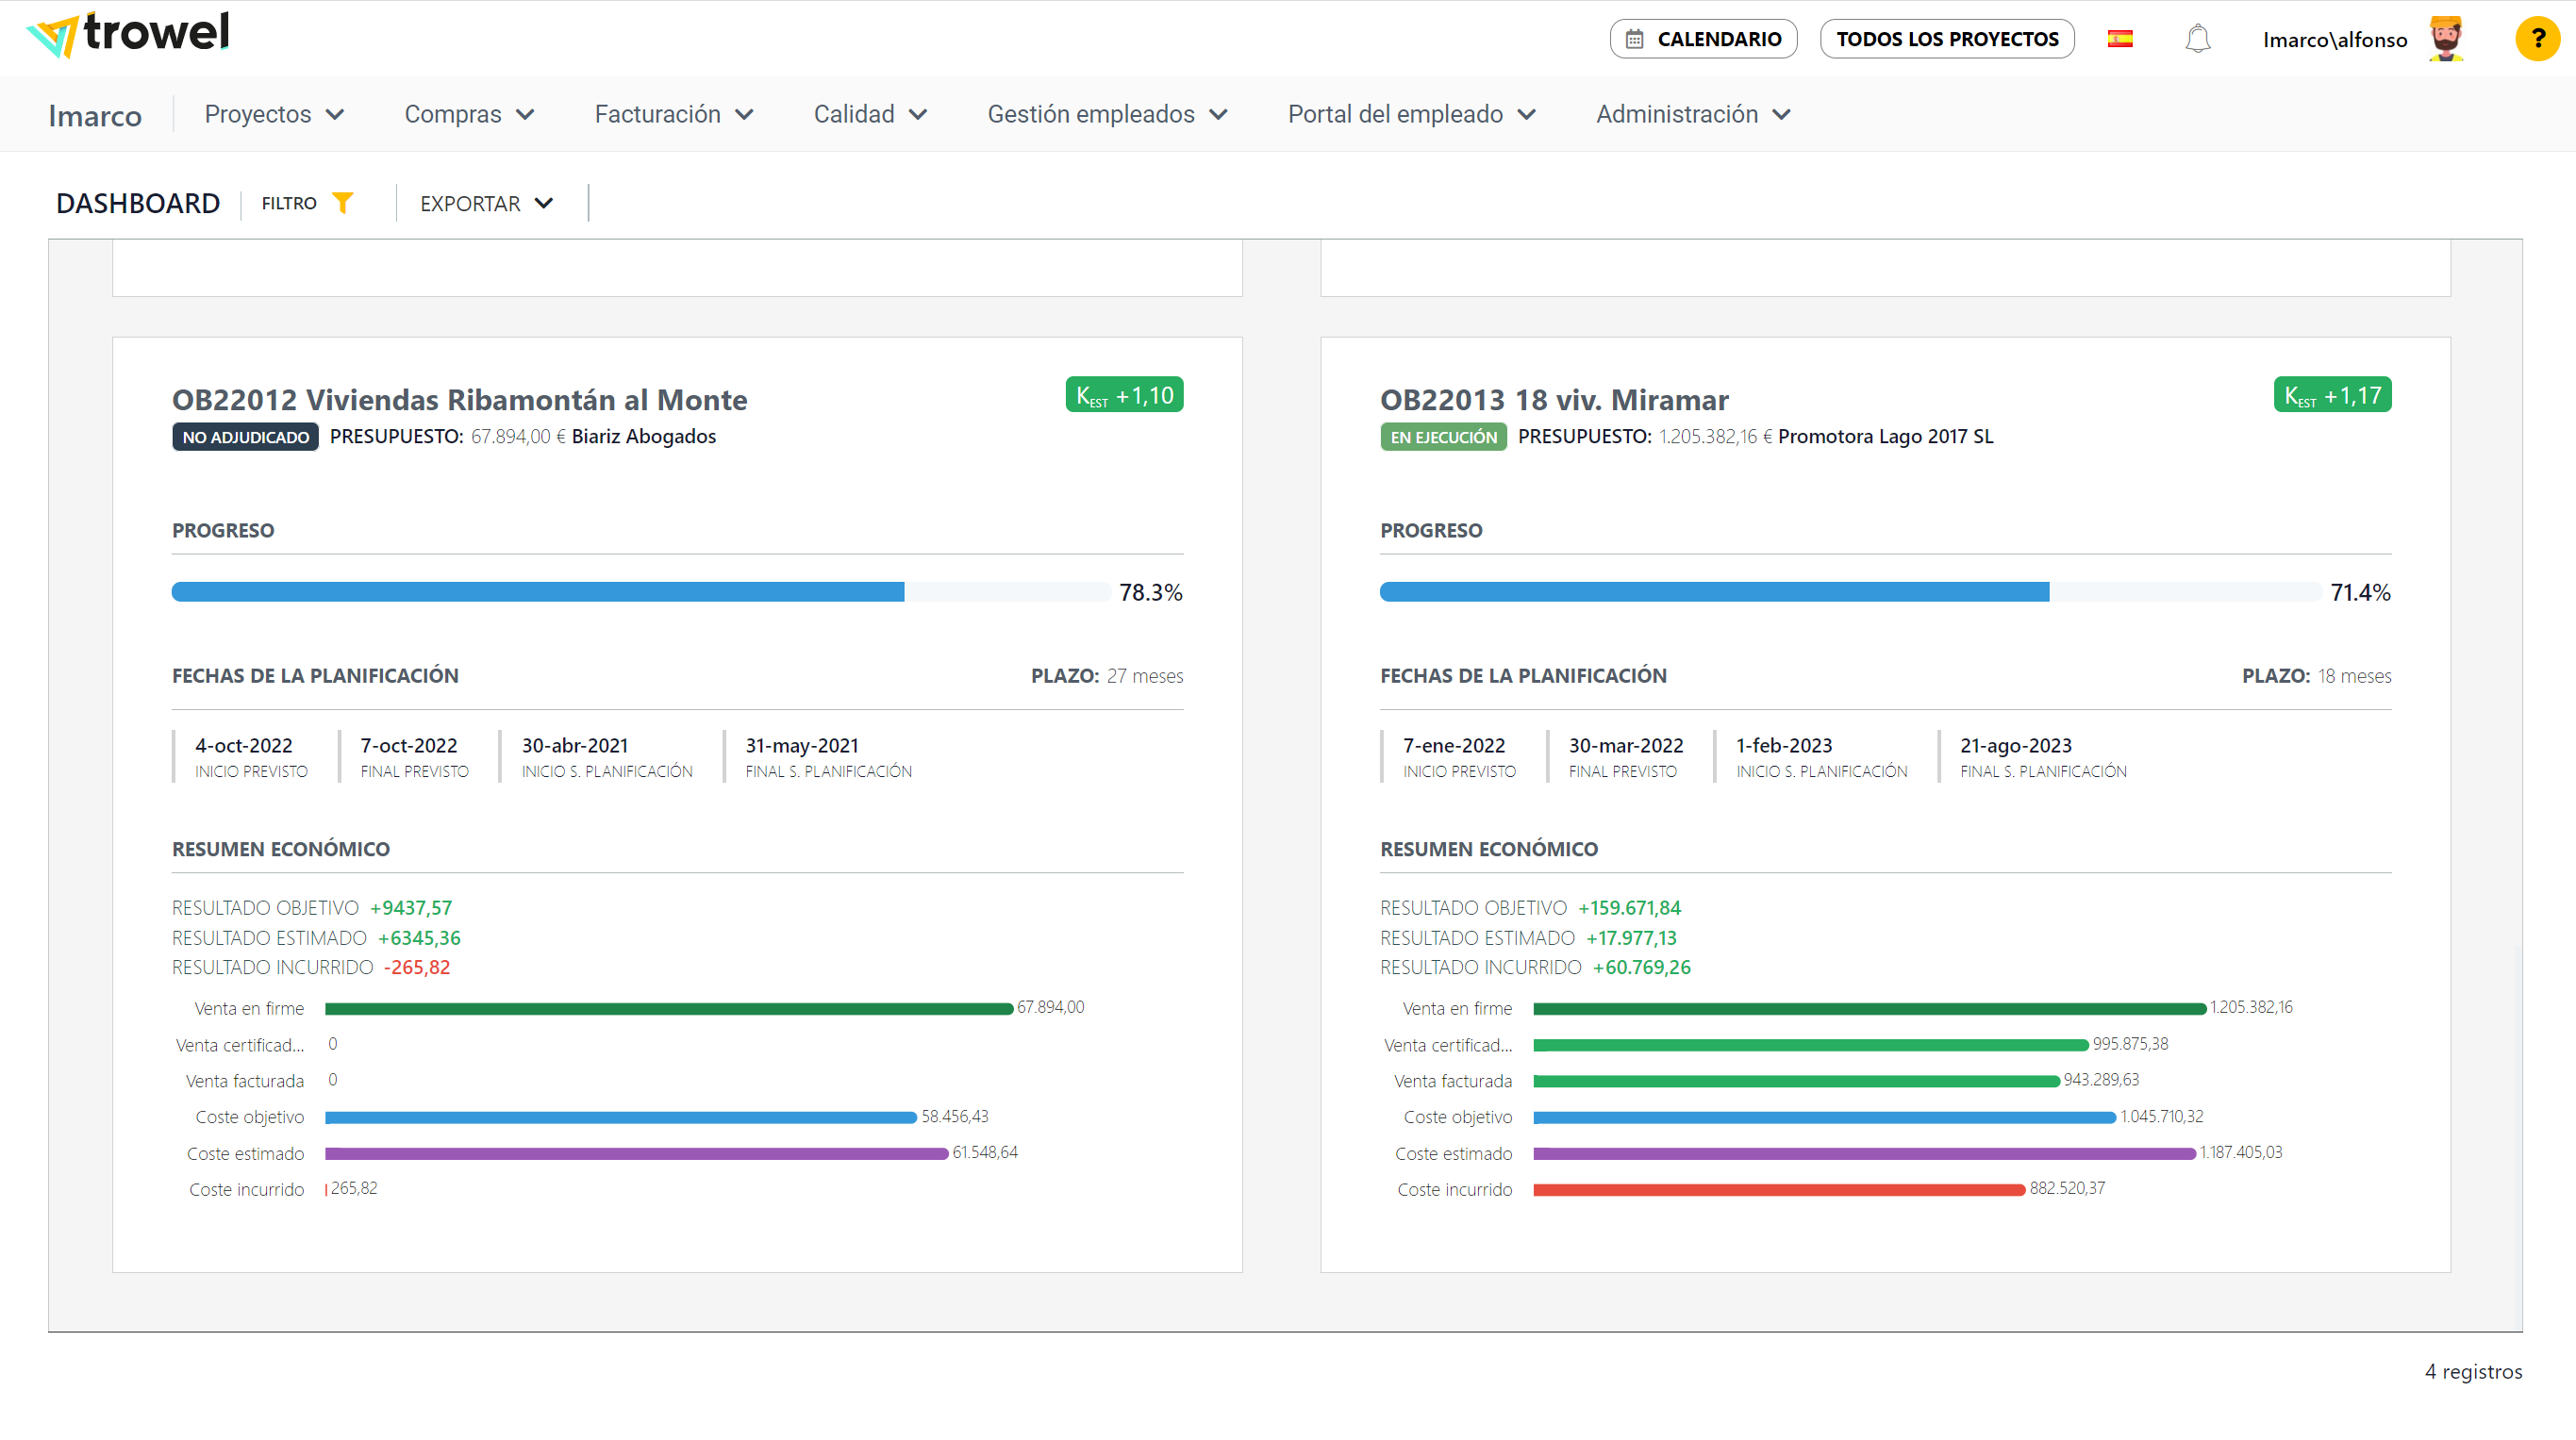Click the yellow filter funnel icon
The height and width of the screenshot is (1440, 2576).
342,203
